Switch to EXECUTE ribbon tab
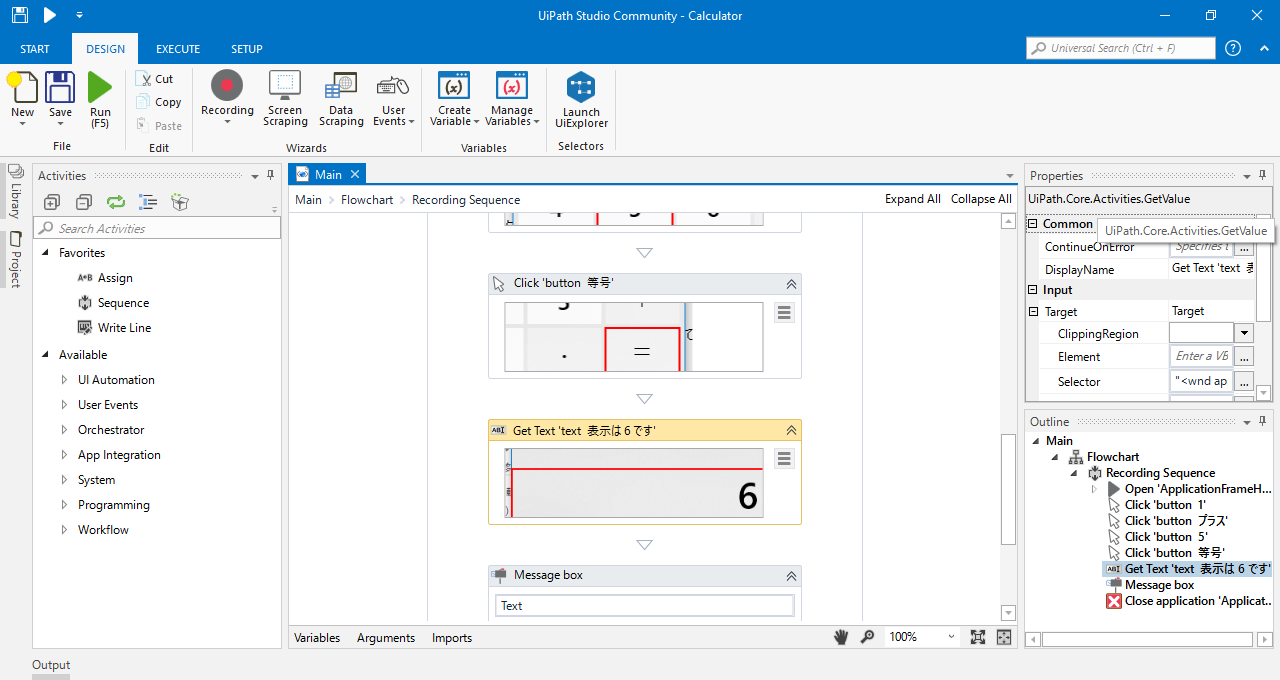This screenshot has height=680, width=1280. tap(178, 49)
